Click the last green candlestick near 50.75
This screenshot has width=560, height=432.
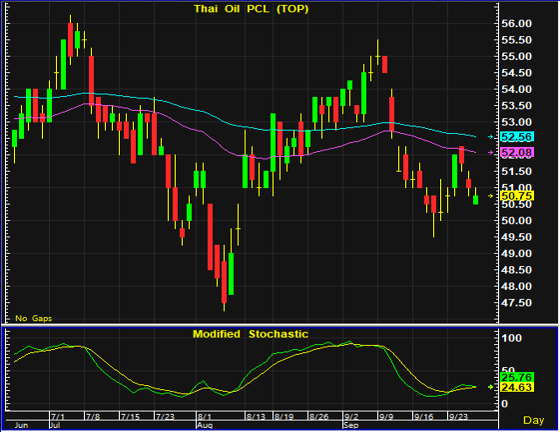(475, 200)
